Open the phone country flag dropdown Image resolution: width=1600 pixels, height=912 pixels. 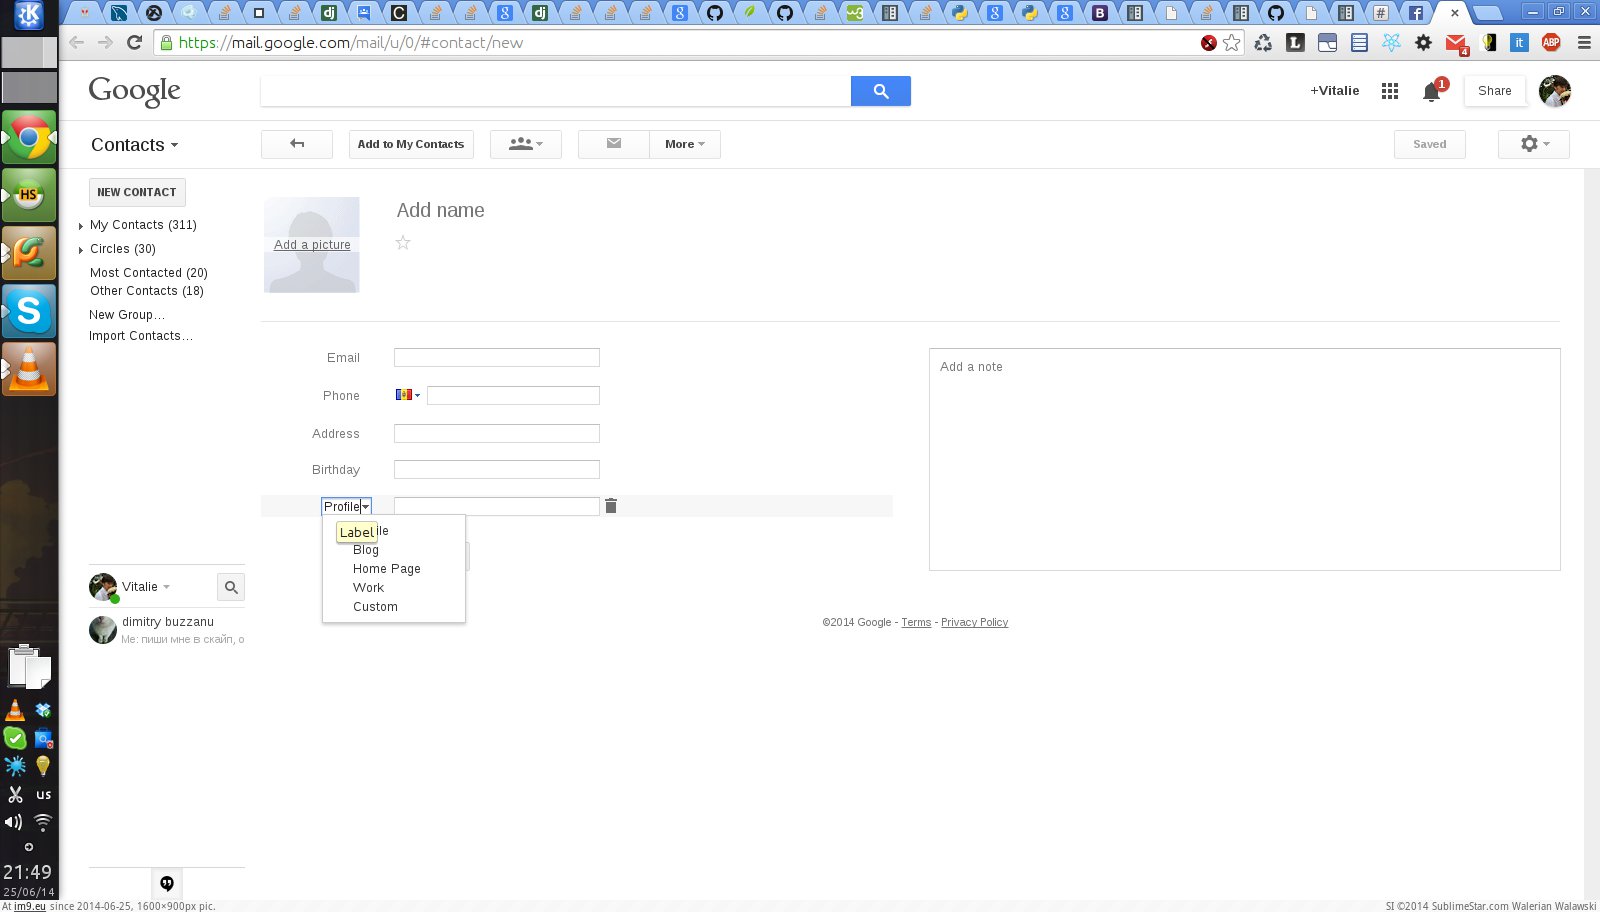tap(408, 395)
